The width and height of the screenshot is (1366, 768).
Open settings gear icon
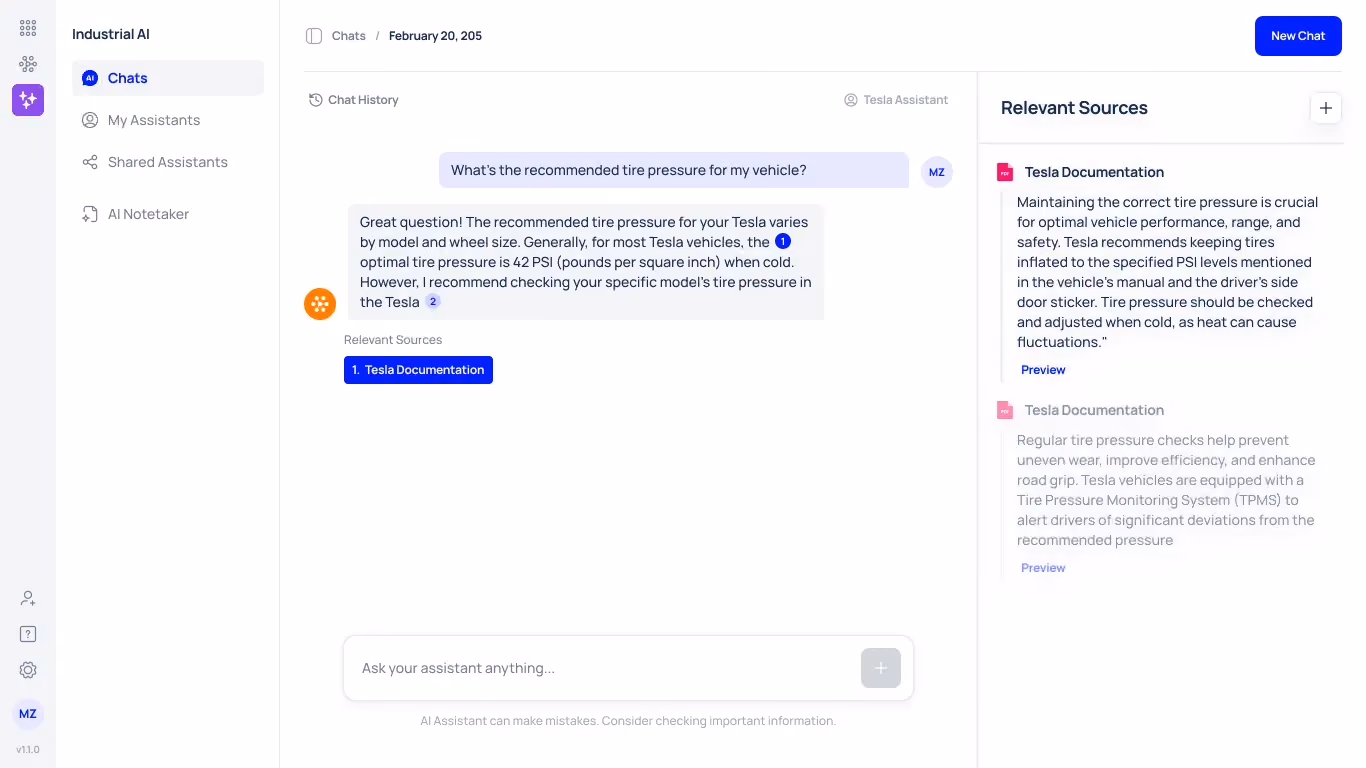pos(28,670)
